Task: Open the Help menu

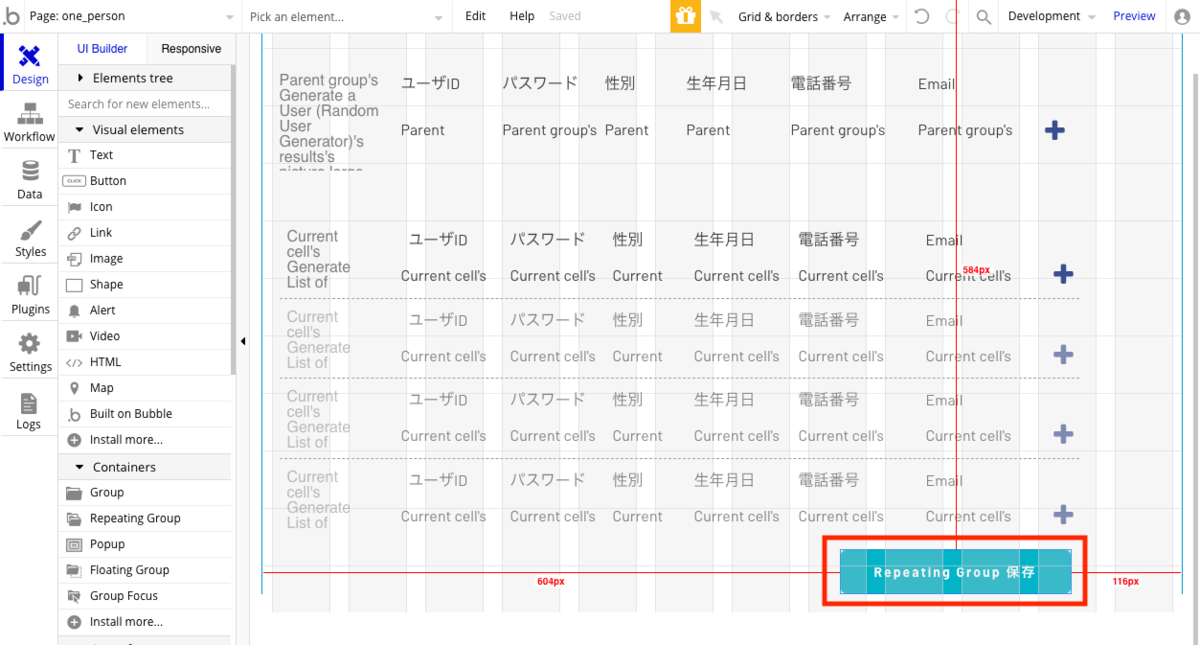Action: [522, 16]
